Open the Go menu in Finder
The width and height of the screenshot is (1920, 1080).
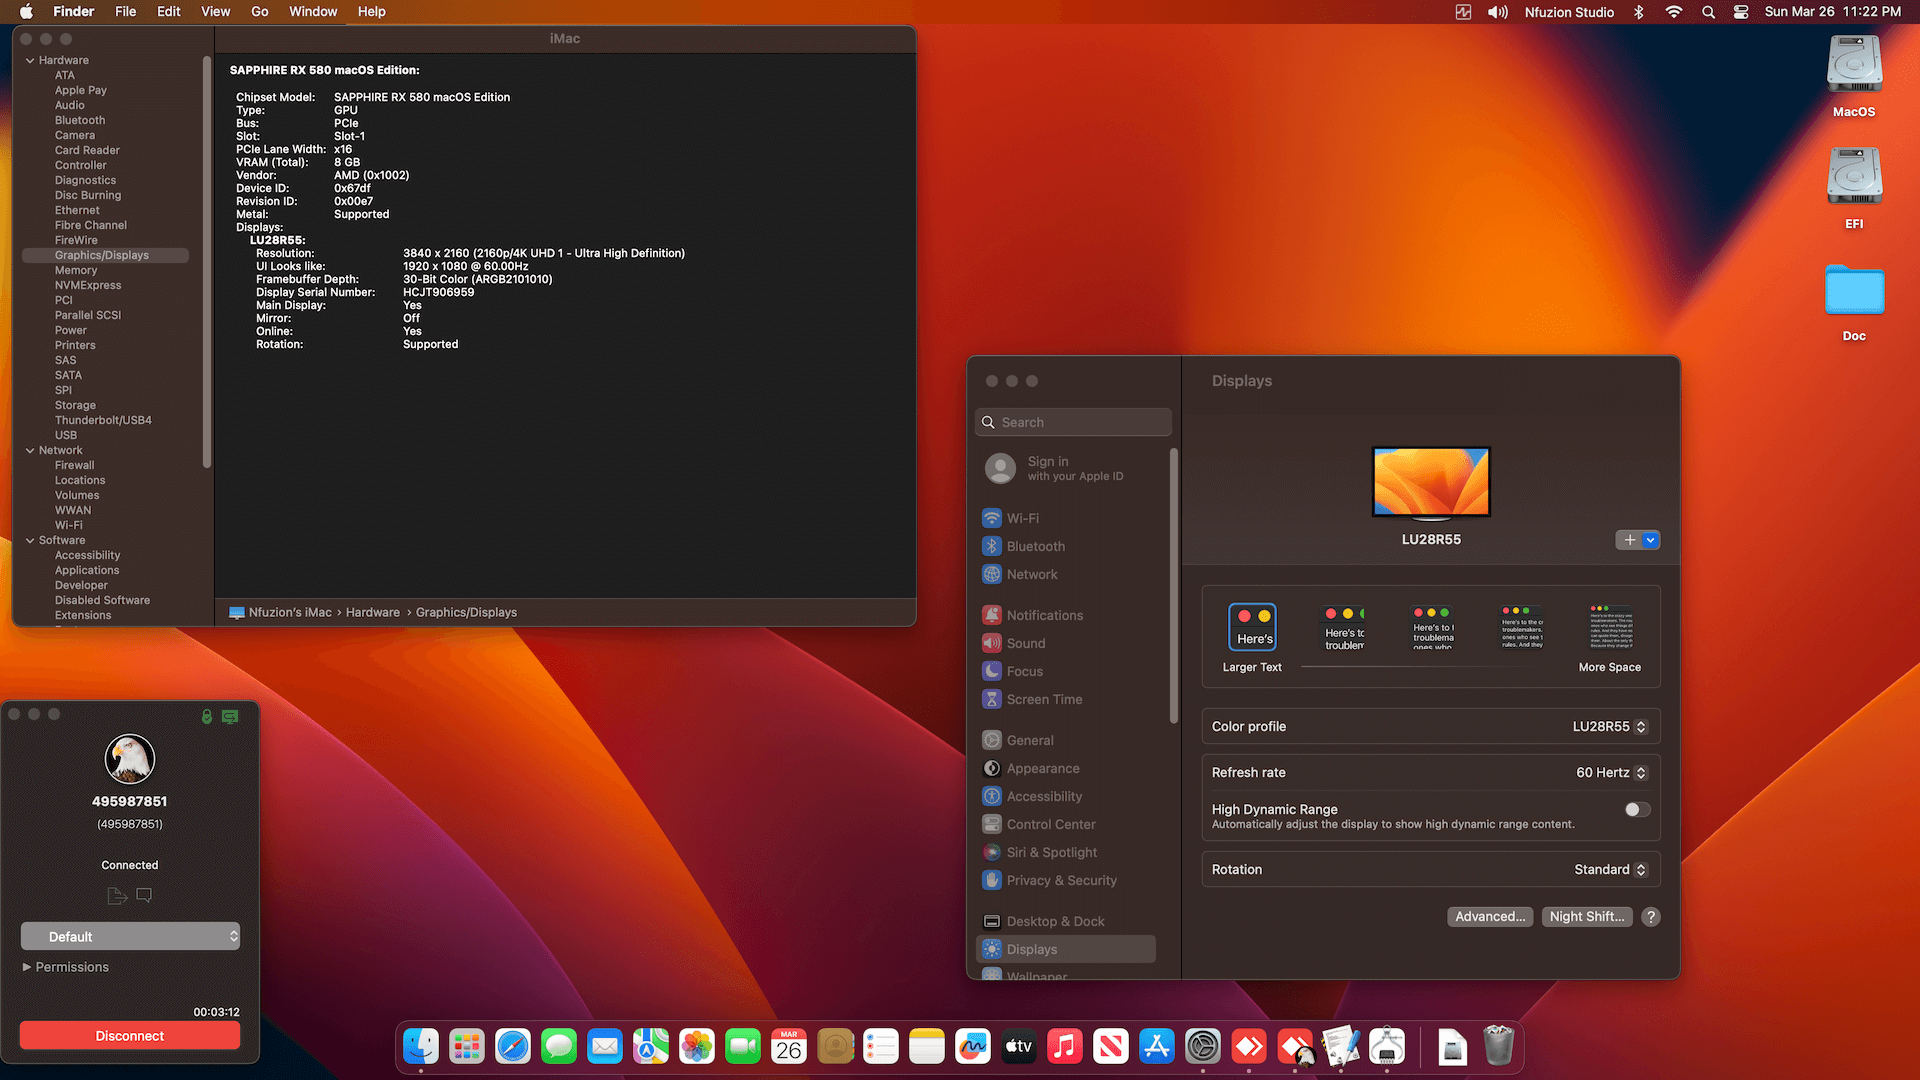(x=259, y=11)
